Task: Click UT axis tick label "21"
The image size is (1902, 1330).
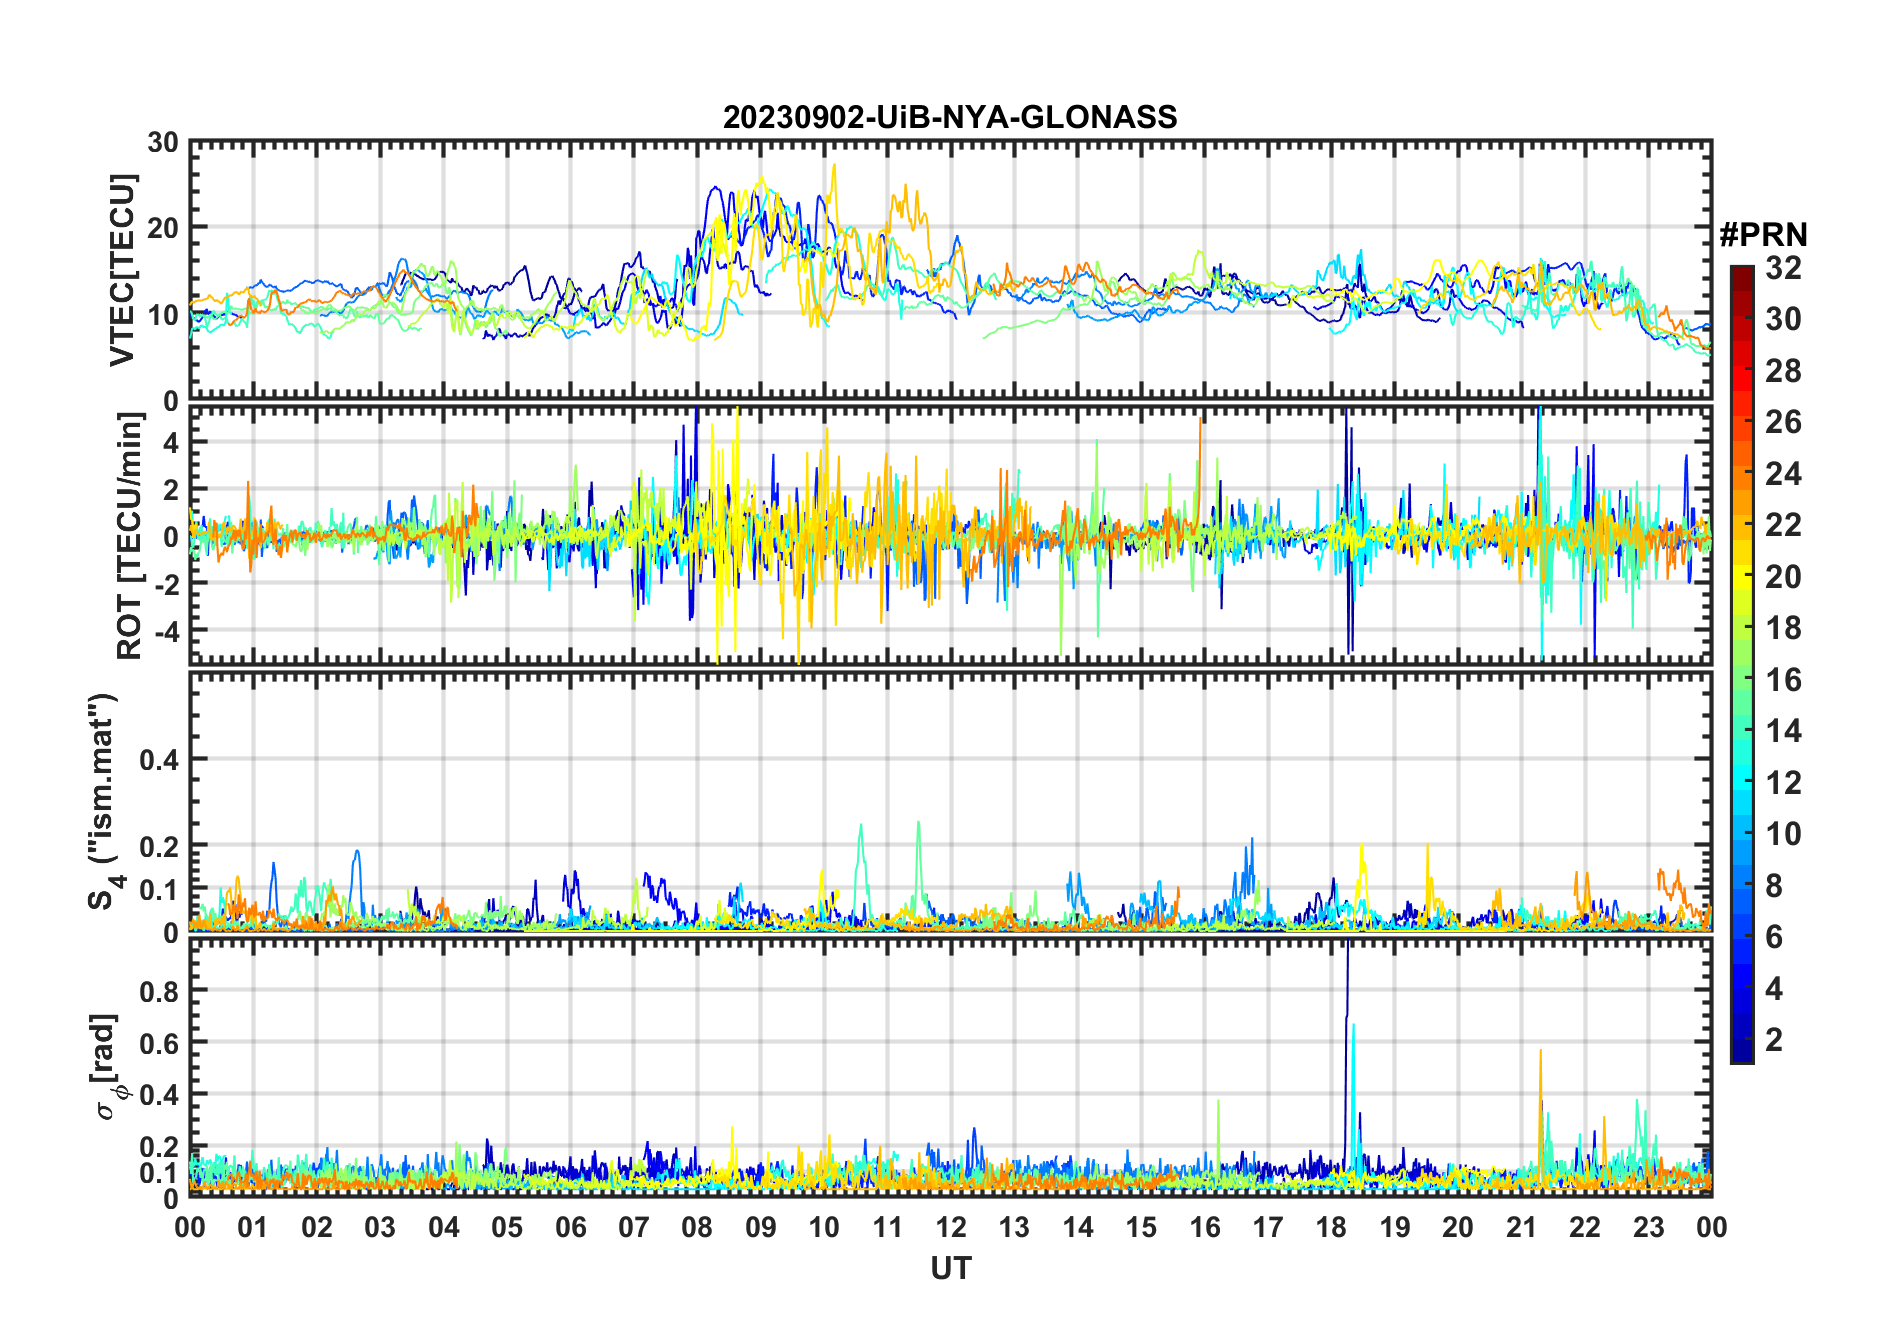Action: point(1521,1228)
